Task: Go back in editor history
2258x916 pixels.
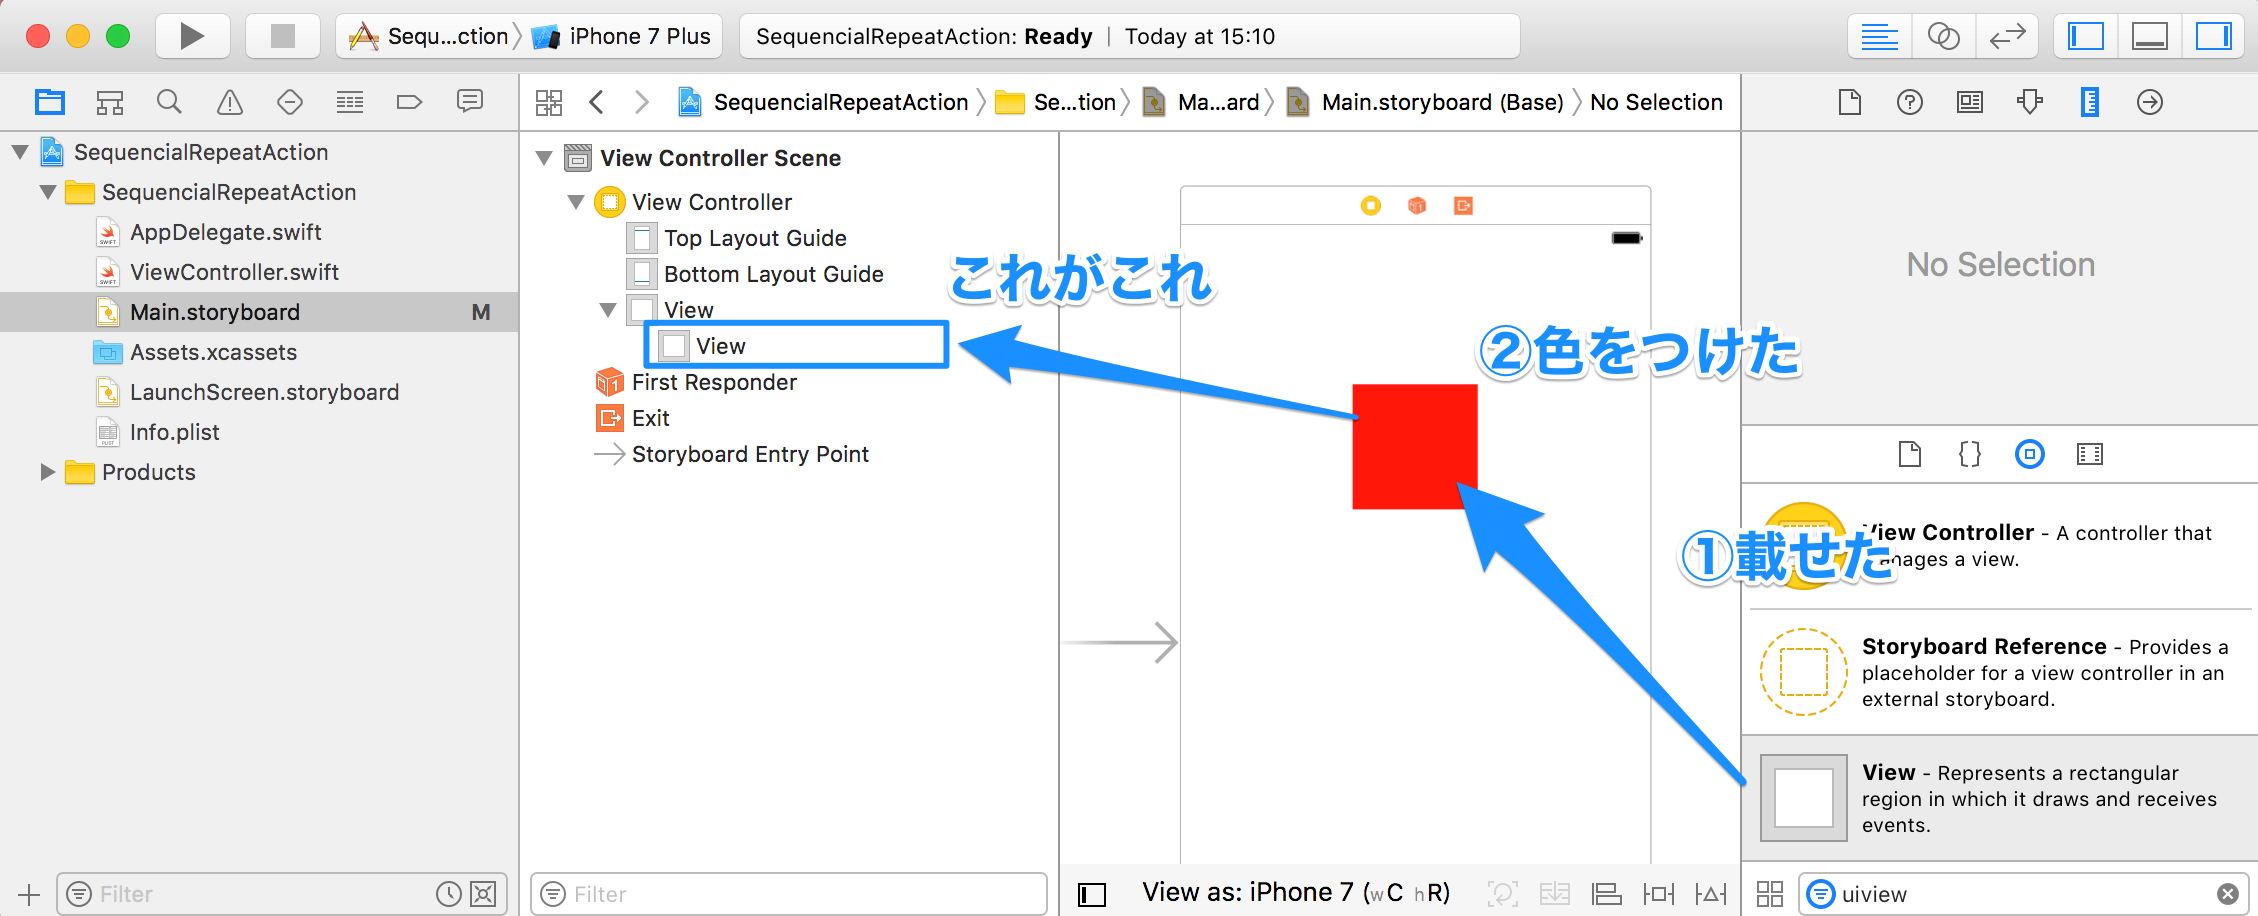Action: [x=597, y=102]
